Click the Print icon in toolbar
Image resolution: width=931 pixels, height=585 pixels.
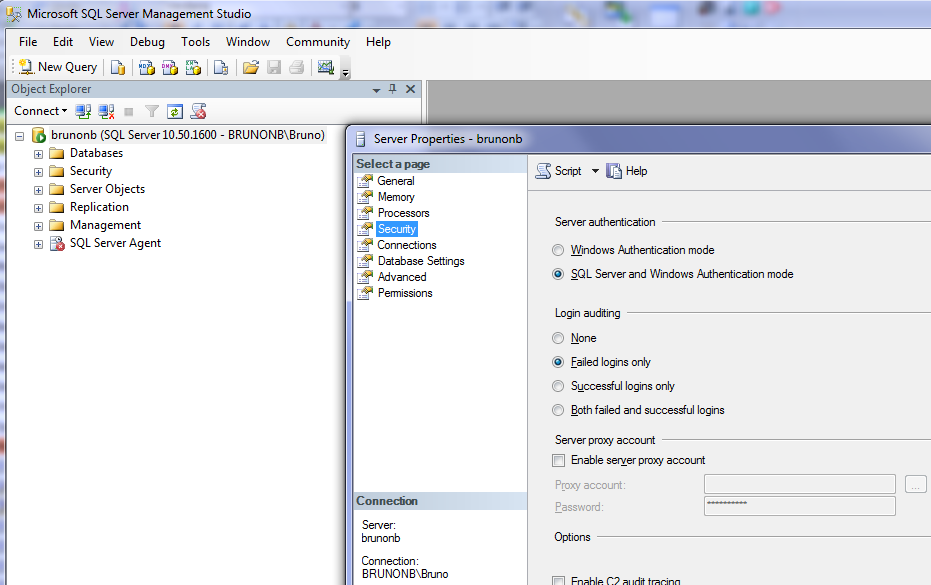[297, 68]
